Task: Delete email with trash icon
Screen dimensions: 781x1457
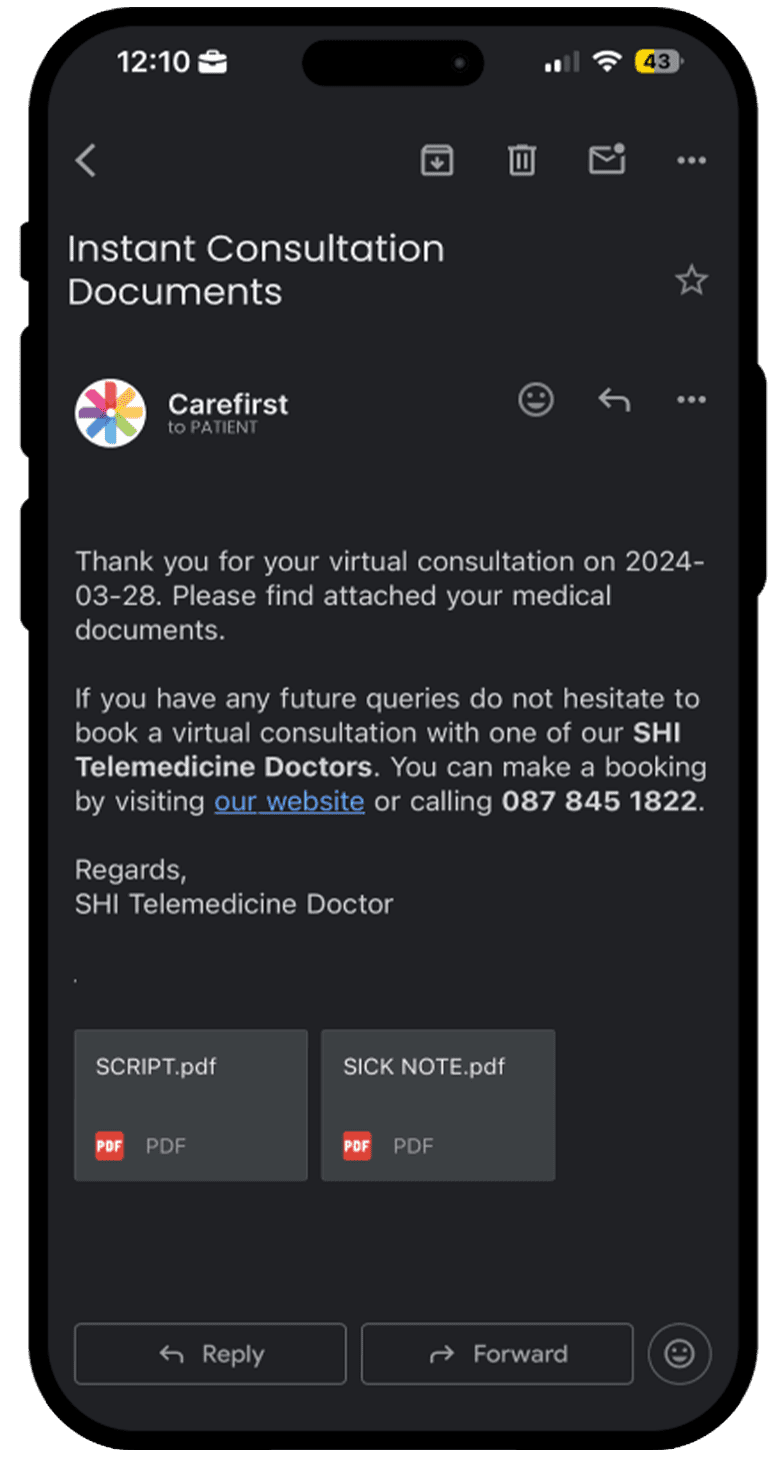Action: 522,160
